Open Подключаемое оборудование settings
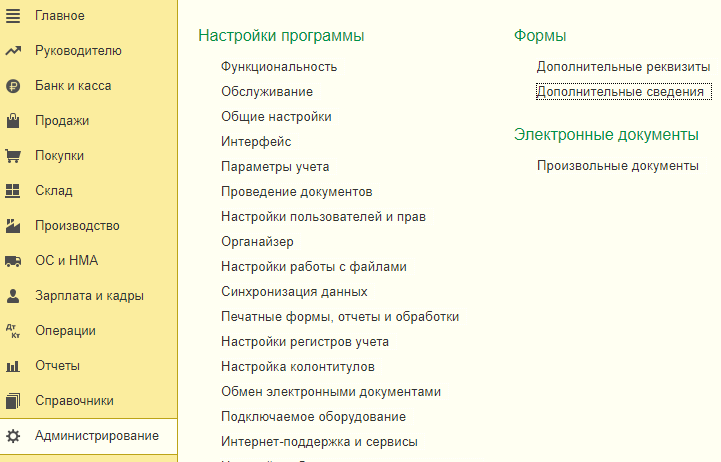Screen dimensions: 721x462 coord(313,417)
